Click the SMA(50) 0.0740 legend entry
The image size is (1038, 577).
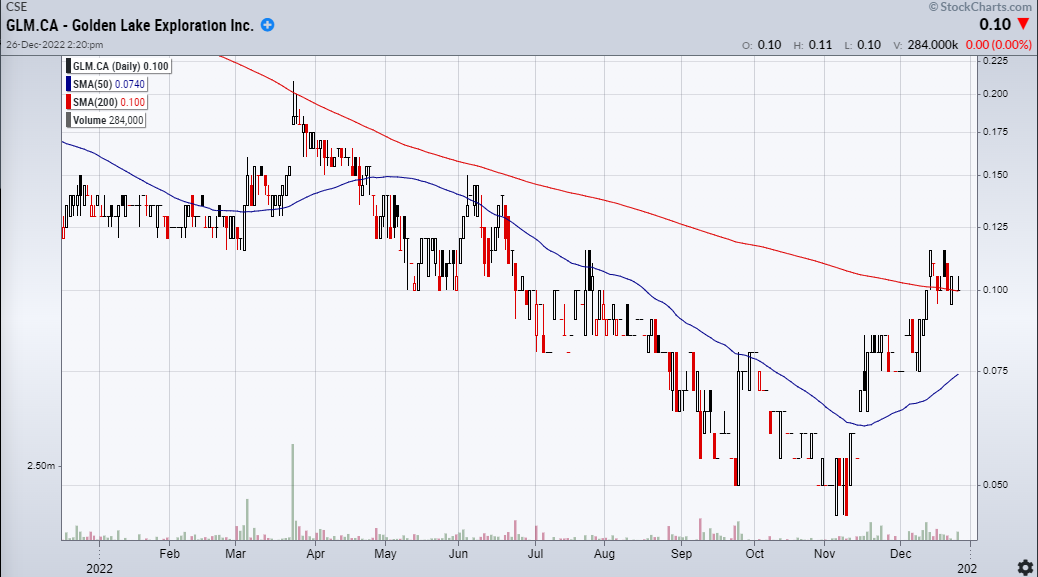(x=109, y=84)
